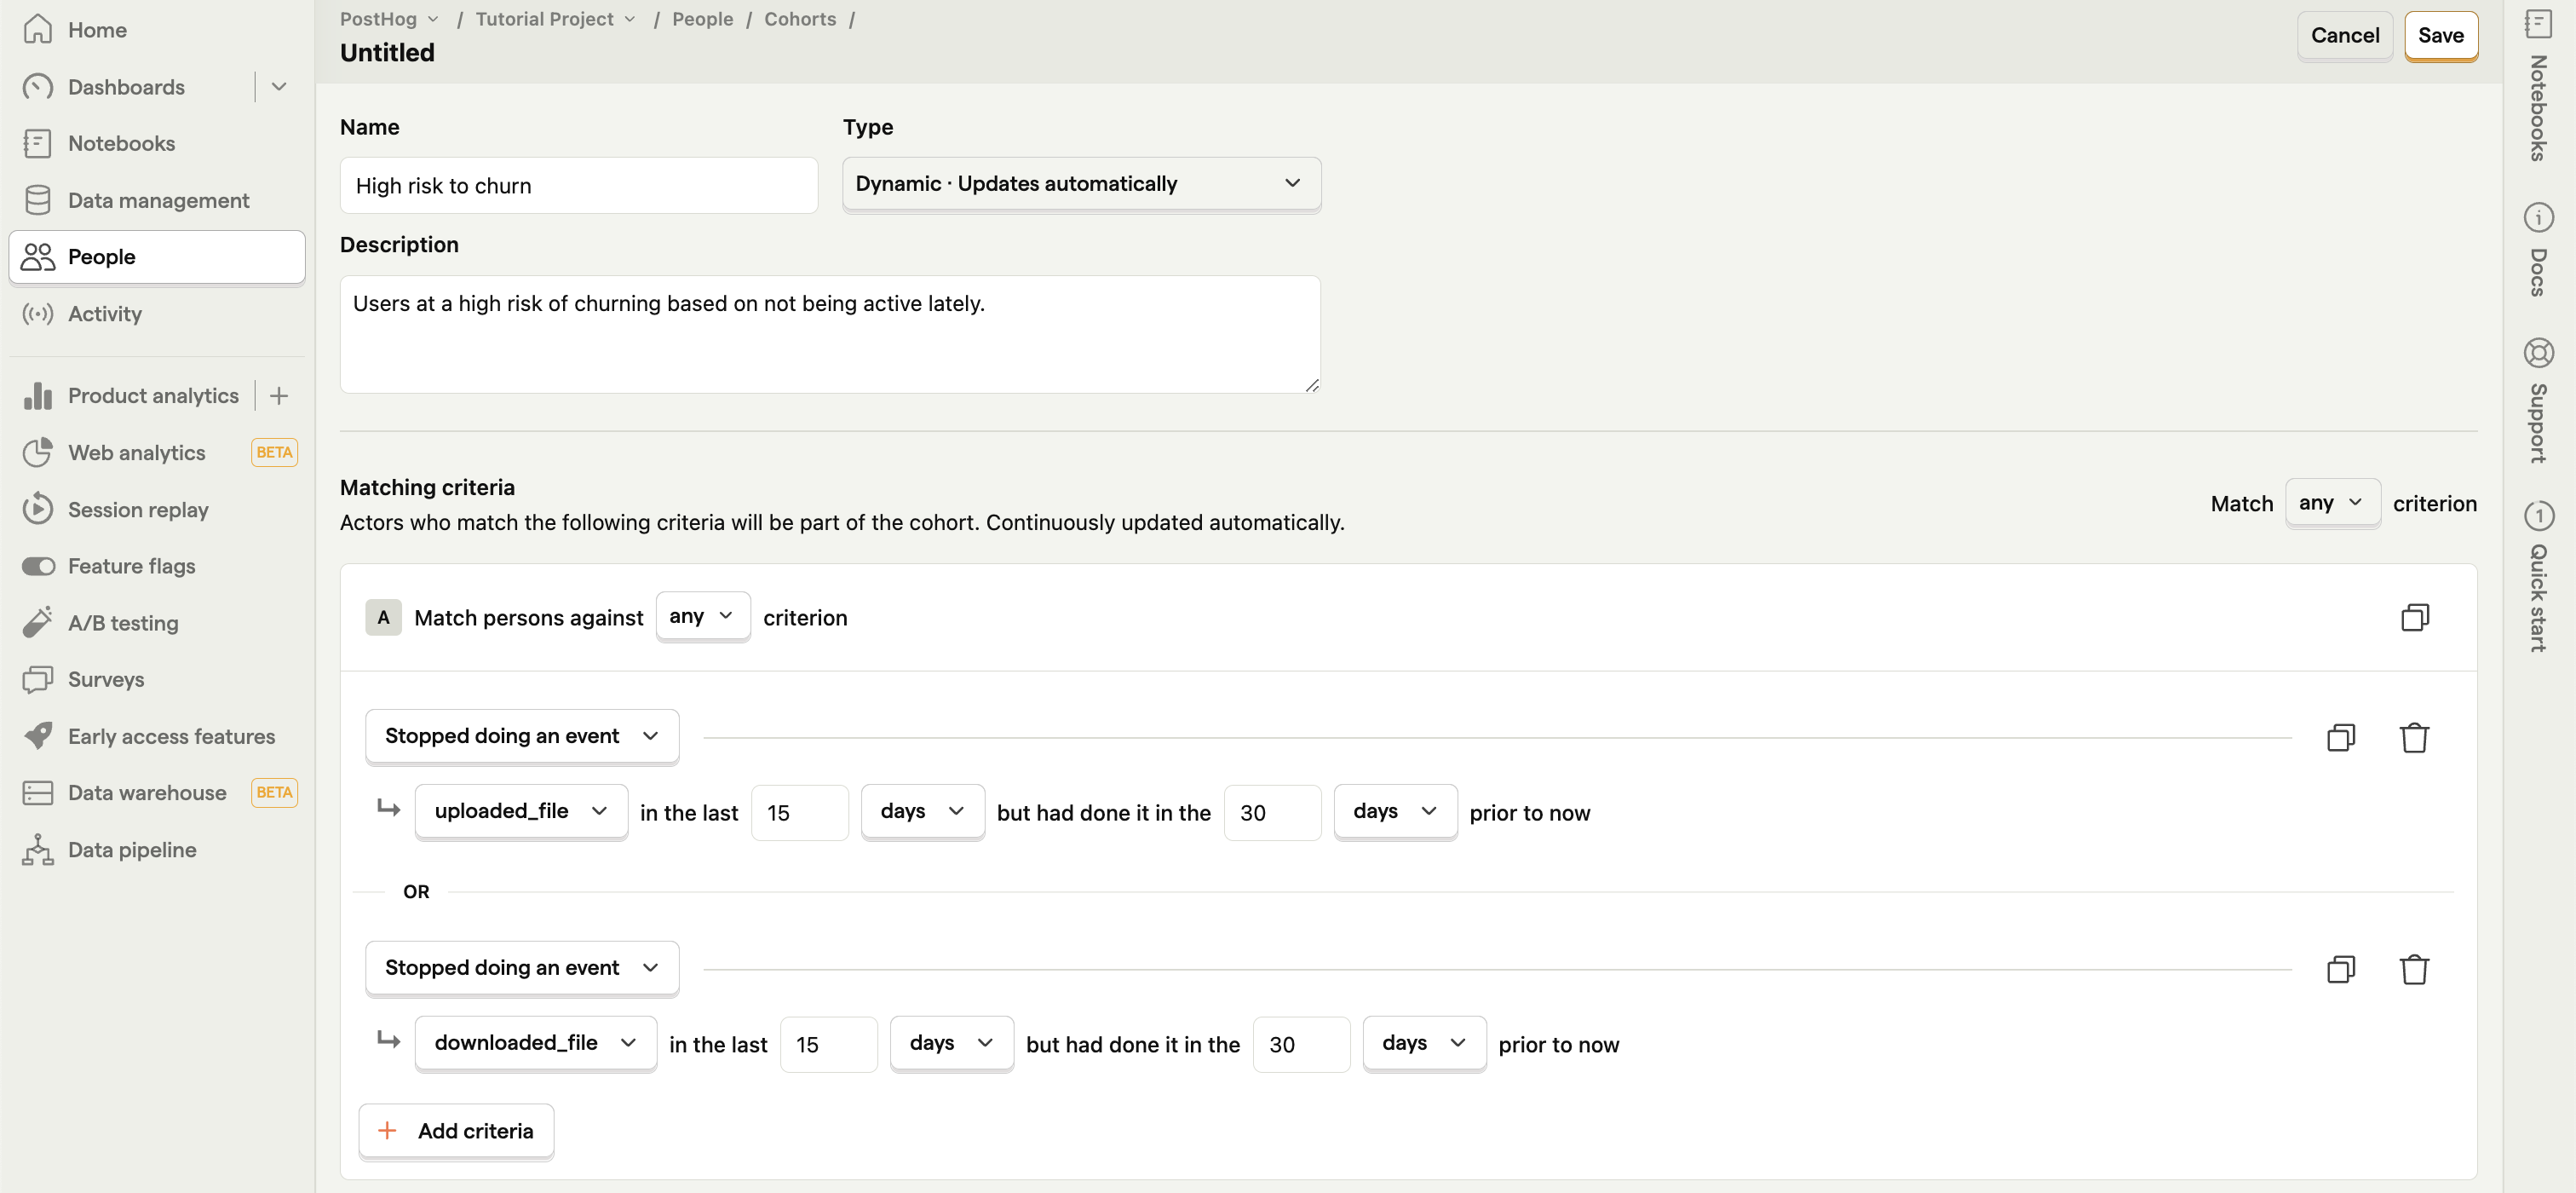
Task: Click the Name field 'High risk to churn'
Action: [x=579, y=186]
